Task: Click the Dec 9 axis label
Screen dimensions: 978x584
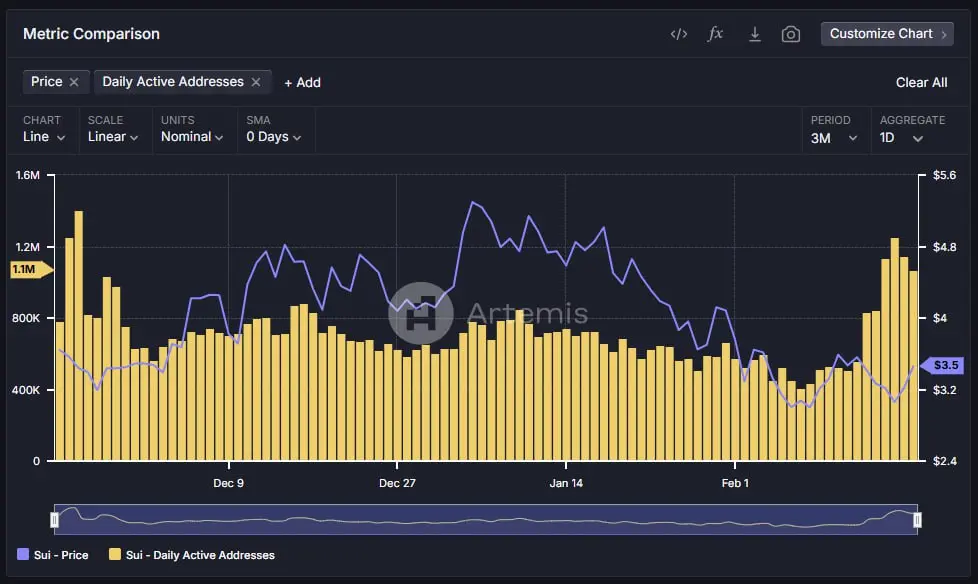Action: [228, 483]
